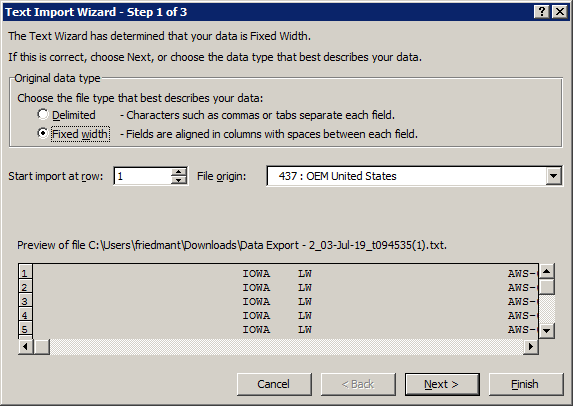Click the preview vertical scrollbar thumb
The image size is (573, 406).
point(547,287)
